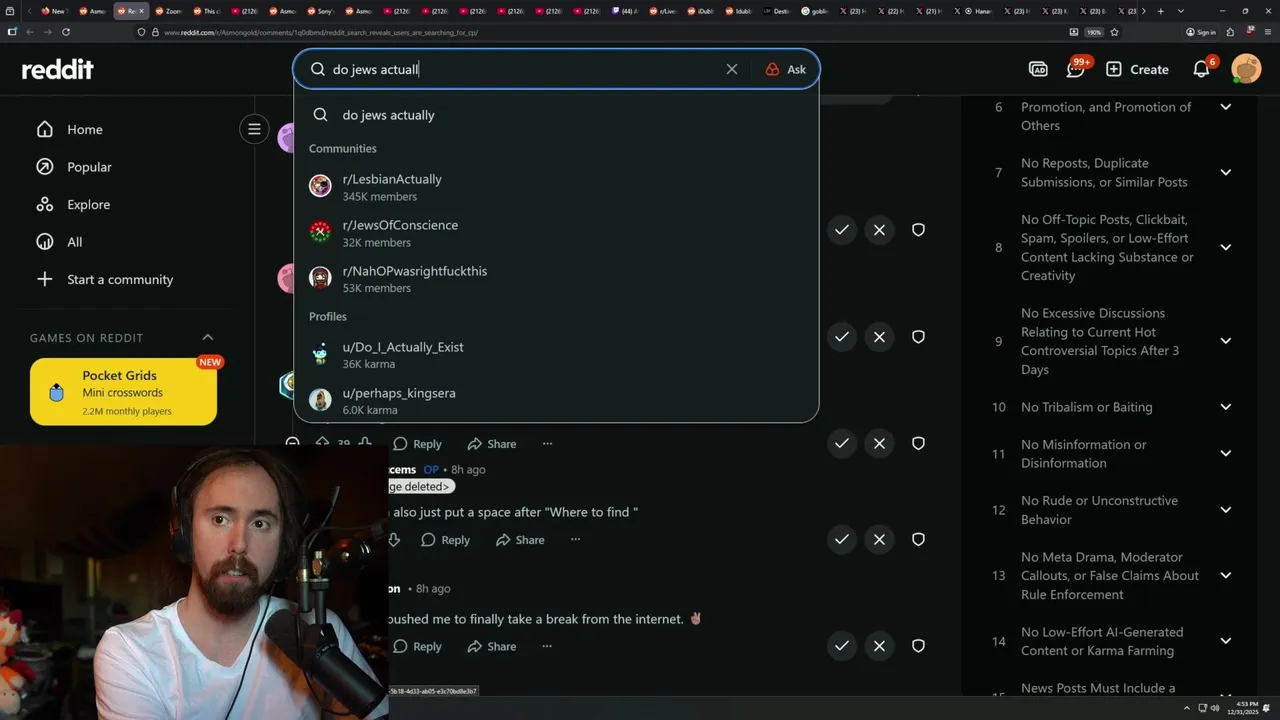Click the reddit.com address bar URL

320,32
